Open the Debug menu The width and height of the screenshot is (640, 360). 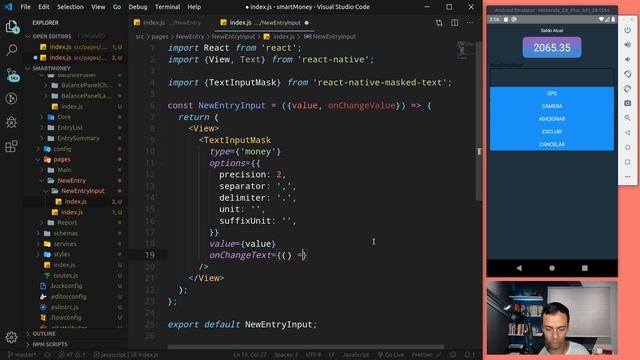[x=138, y=7]
